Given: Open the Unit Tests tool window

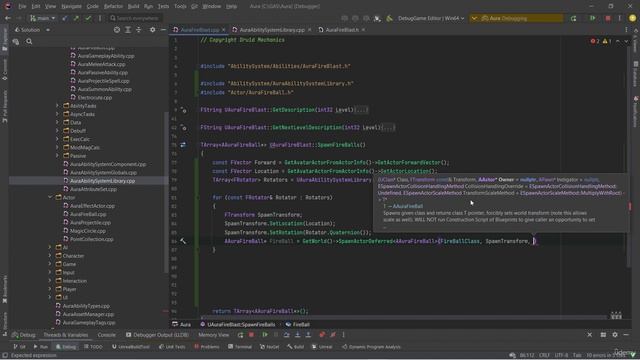Looking at the screenshot, I should point(172,347).
